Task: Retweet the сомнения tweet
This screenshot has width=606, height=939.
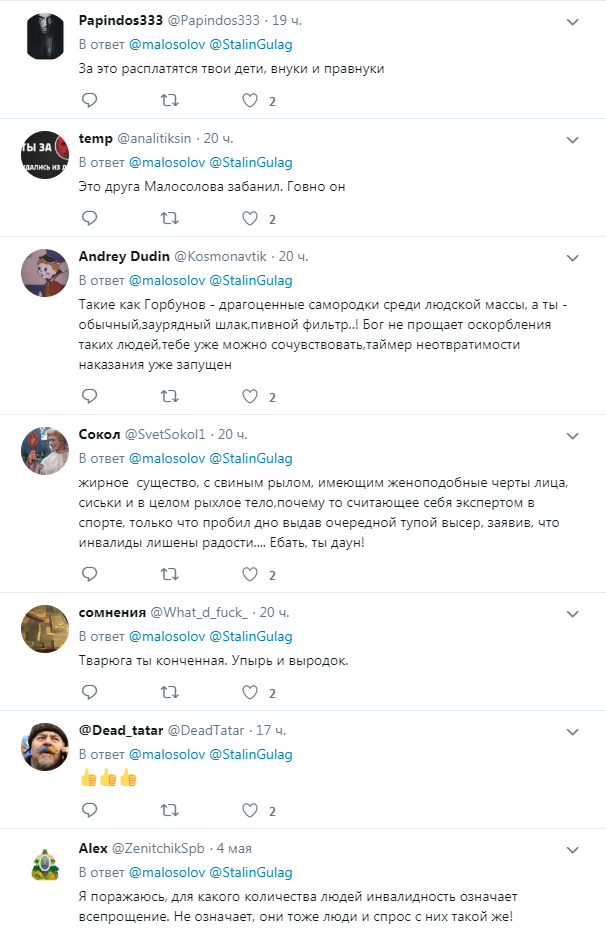Action: point(170,692)
